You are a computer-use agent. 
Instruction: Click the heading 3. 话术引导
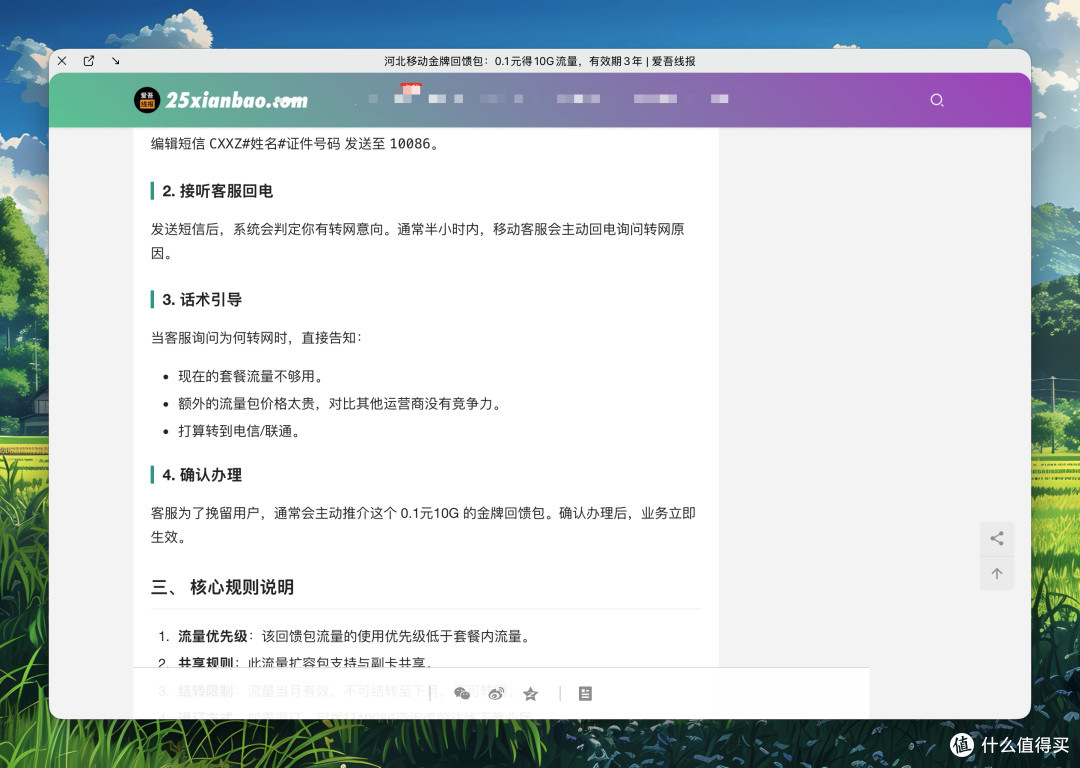pyautogui.click(x=202, y=300)
